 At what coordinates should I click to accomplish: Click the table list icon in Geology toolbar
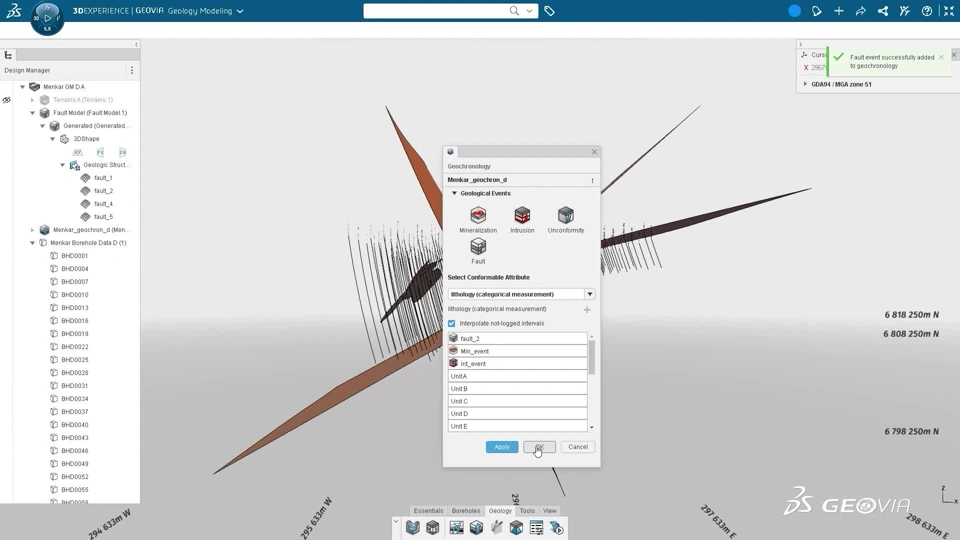(x=536, y=528)
